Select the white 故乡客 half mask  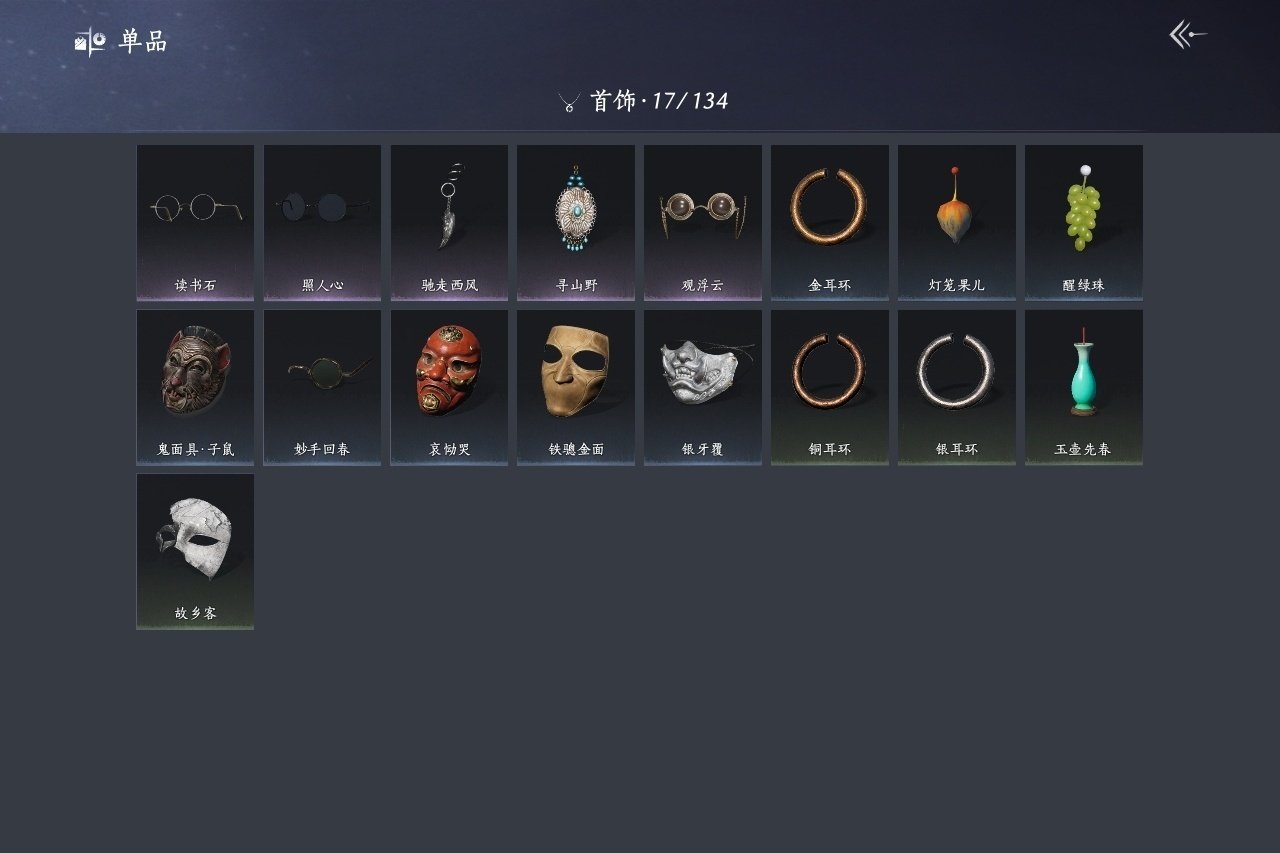click(195, 552)
